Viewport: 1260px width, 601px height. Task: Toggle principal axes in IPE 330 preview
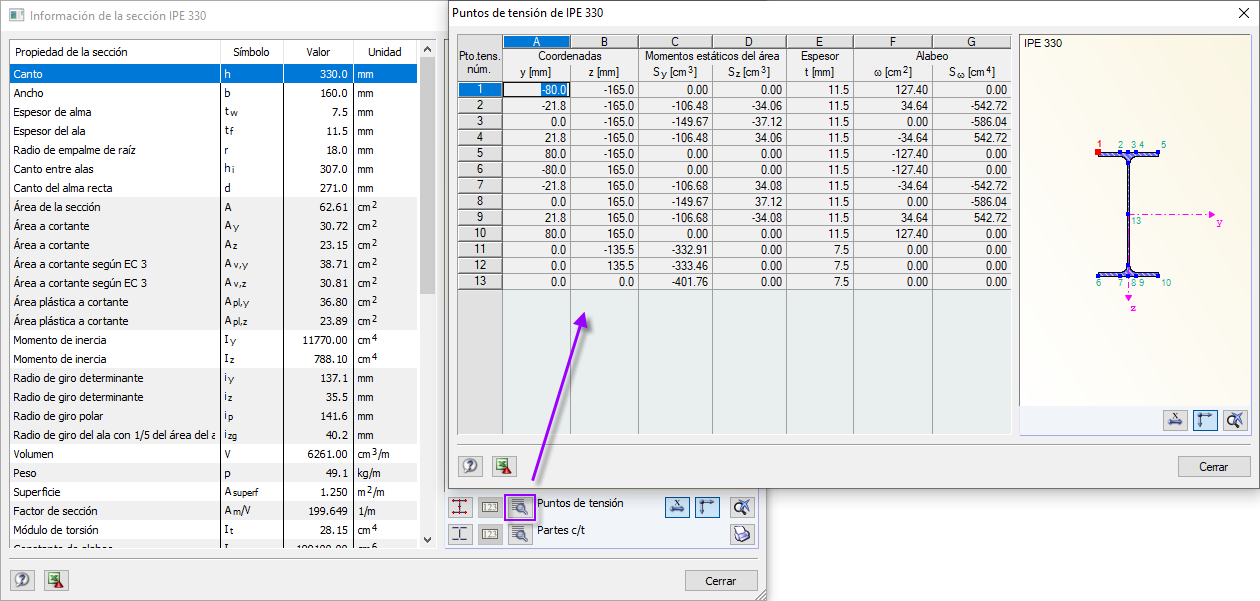1206,420
